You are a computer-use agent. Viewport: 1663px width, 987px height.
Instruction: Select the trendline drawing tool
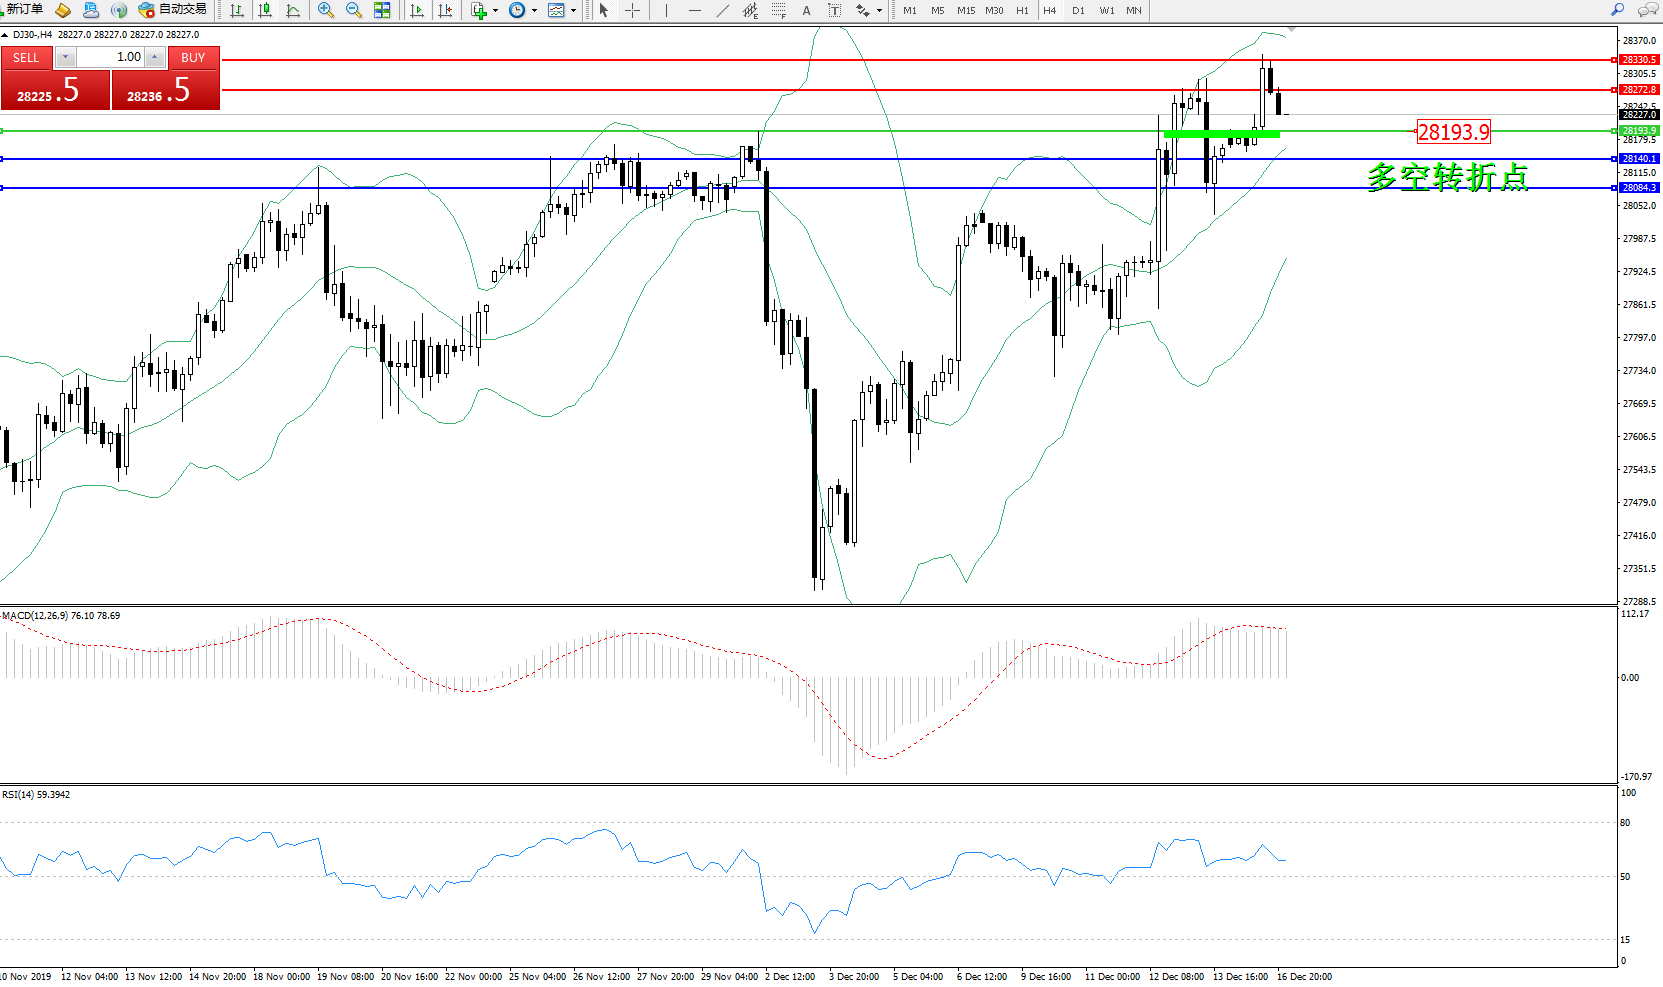pos(723,10)
